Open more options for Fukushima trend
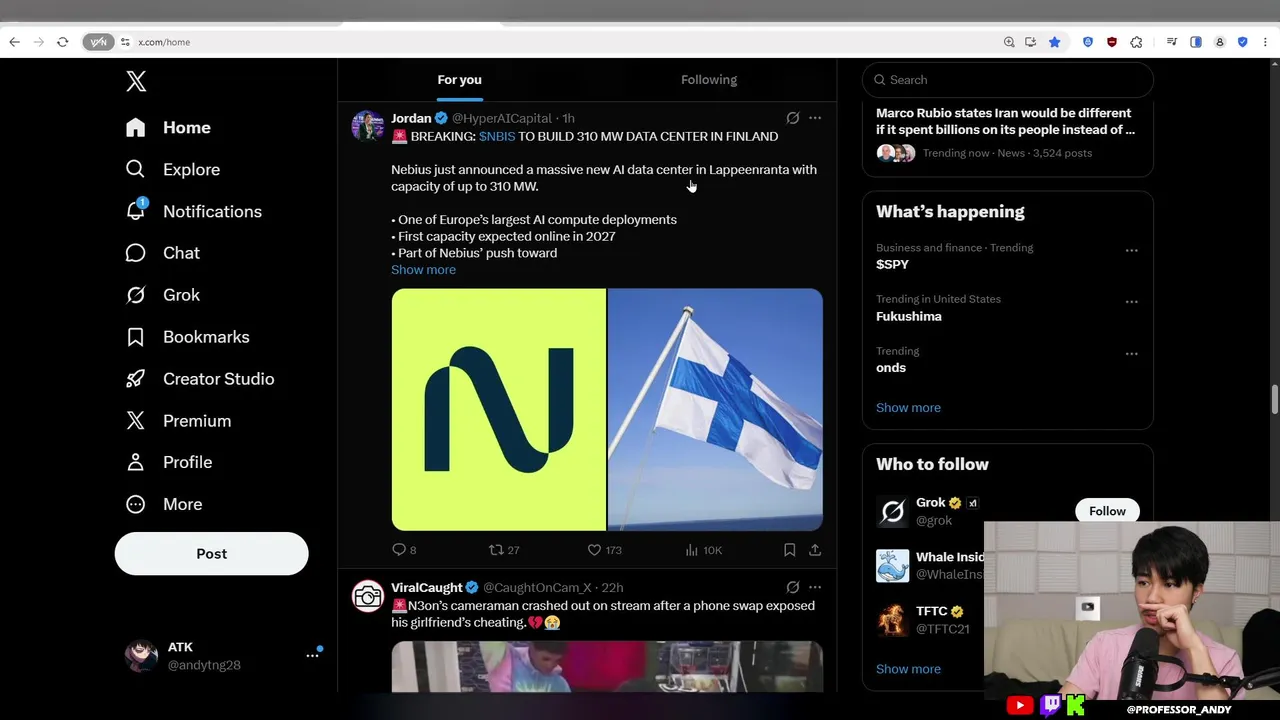 tap(1131, 302)
